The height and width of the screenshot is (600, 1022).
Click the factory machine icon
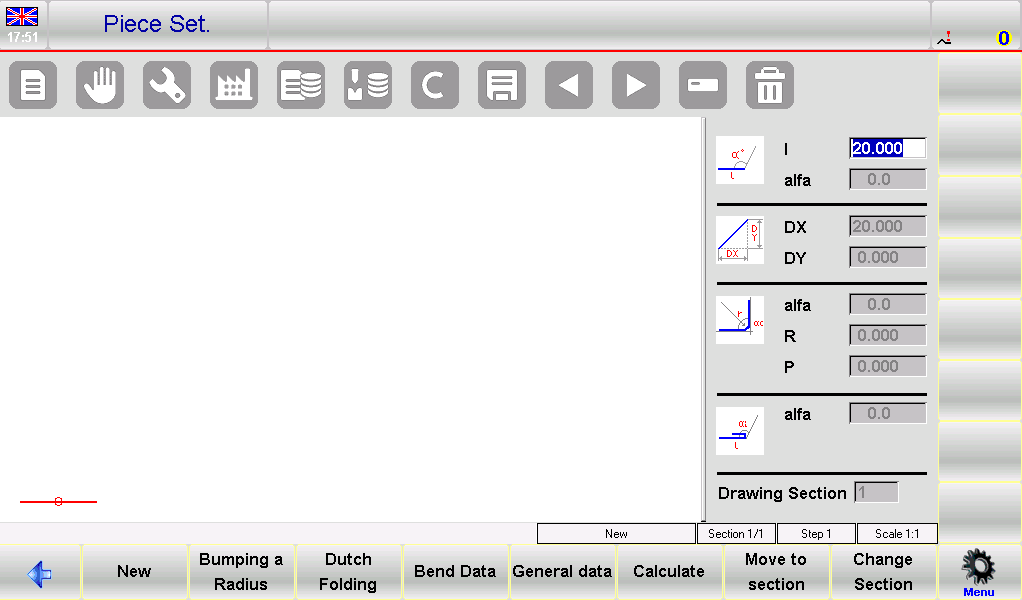(234, 86)
